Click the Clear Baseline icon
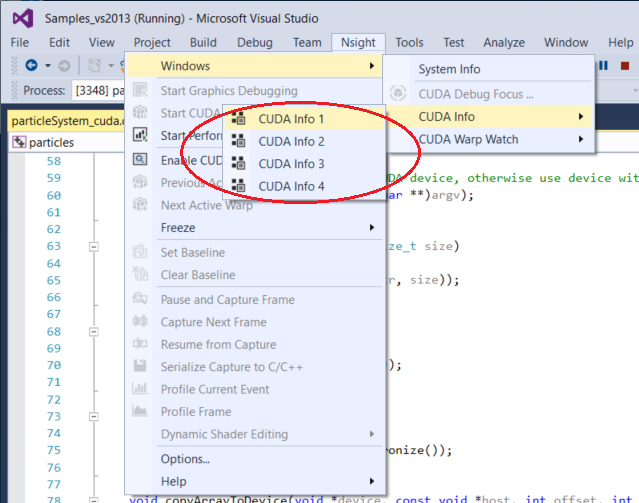This screenshot has height=503, width=639. click(x=140, y=274)
